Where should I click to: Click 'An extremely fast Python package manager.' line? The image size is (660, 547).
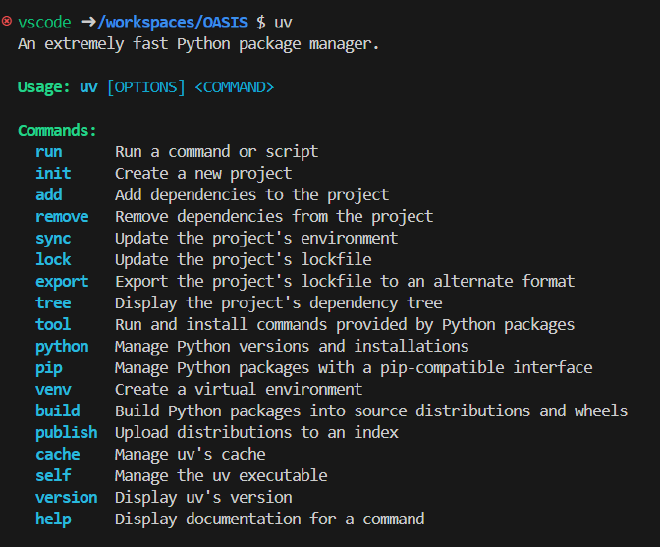pyautogui.click(x=198, y=44)
